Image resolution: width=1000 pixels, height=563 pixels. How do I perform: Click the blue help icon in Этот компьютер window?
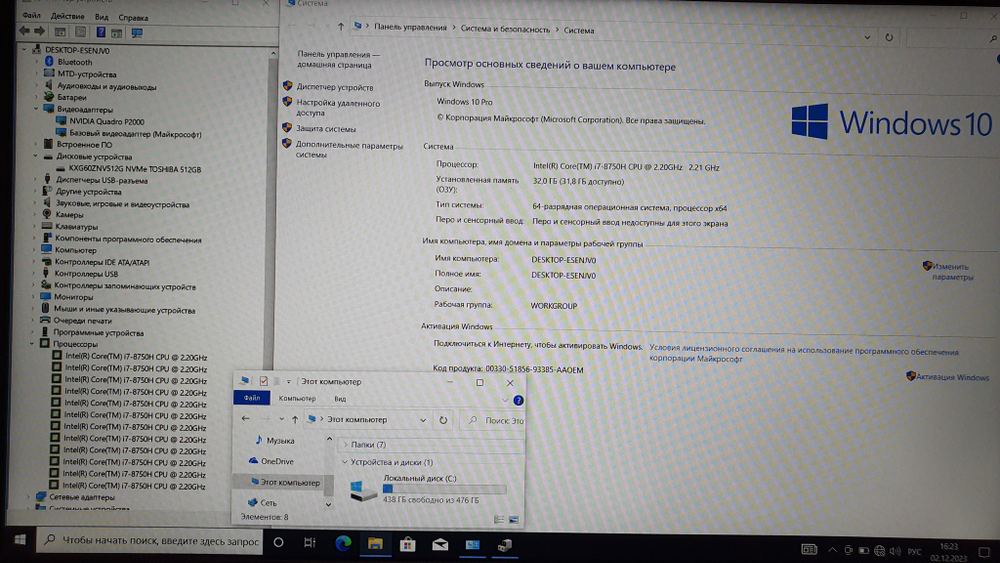[518, 400]
